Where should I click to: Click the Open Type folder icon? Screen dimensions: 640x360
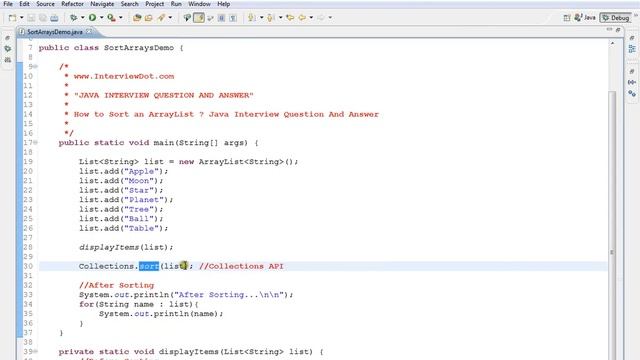tap(149, 18)
